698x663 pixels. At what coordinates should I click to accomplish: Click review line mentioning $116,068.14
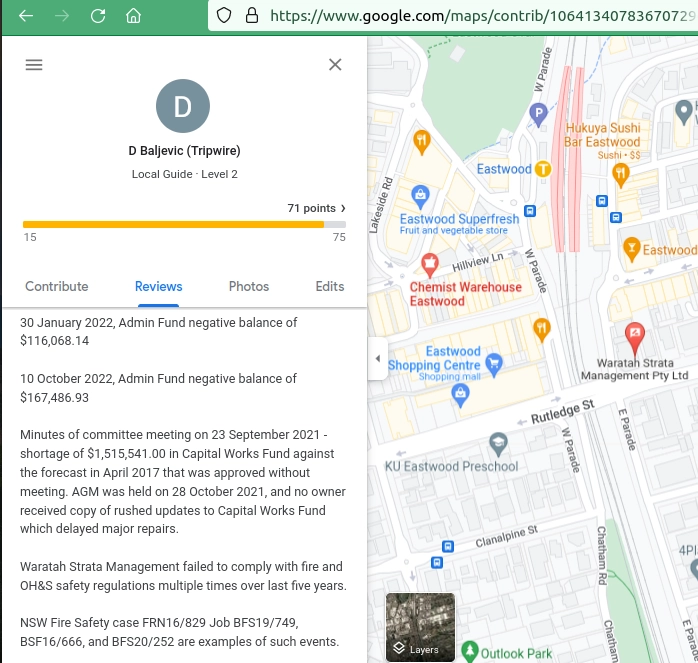pyautogui.click(x=158, y=331)
